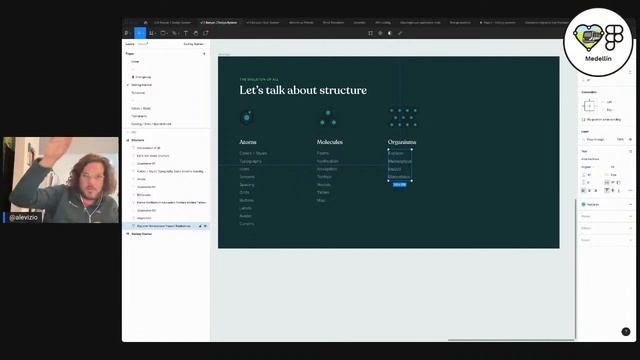Choose auto height text resizing

tap(613, 182)
